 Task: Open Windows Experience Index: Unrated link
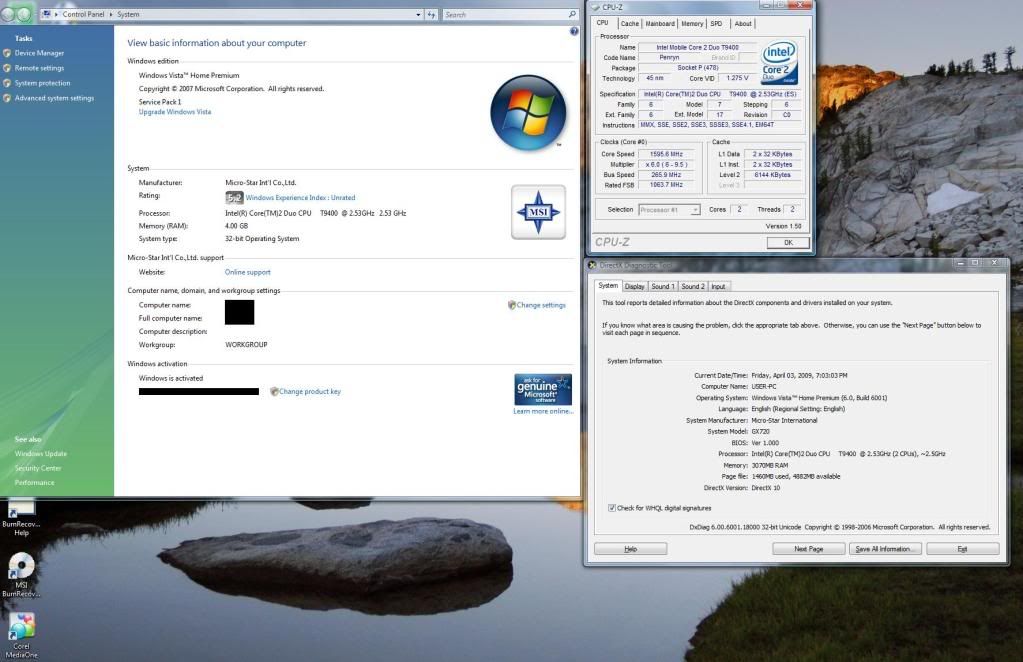pyautogui.click(x=300, y=198)
